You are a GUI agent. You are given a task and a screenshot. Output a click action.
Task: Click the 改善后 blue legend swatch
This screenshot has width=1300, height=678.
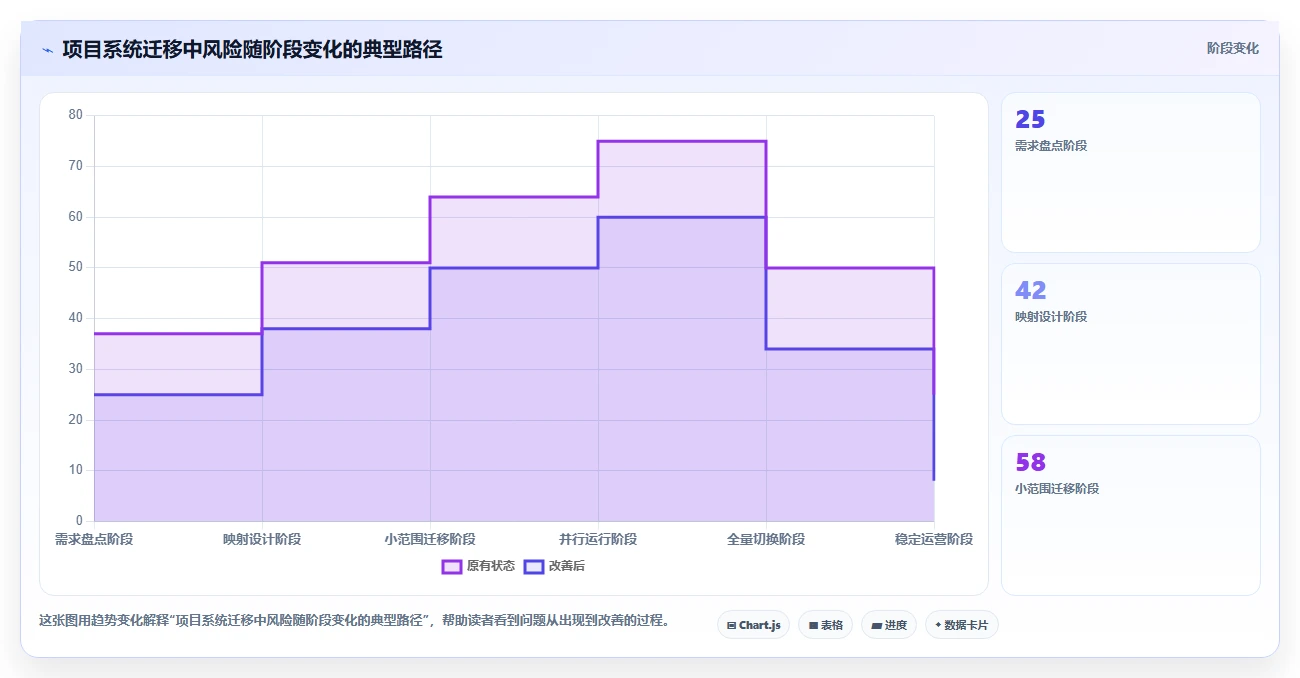point(534,566)
